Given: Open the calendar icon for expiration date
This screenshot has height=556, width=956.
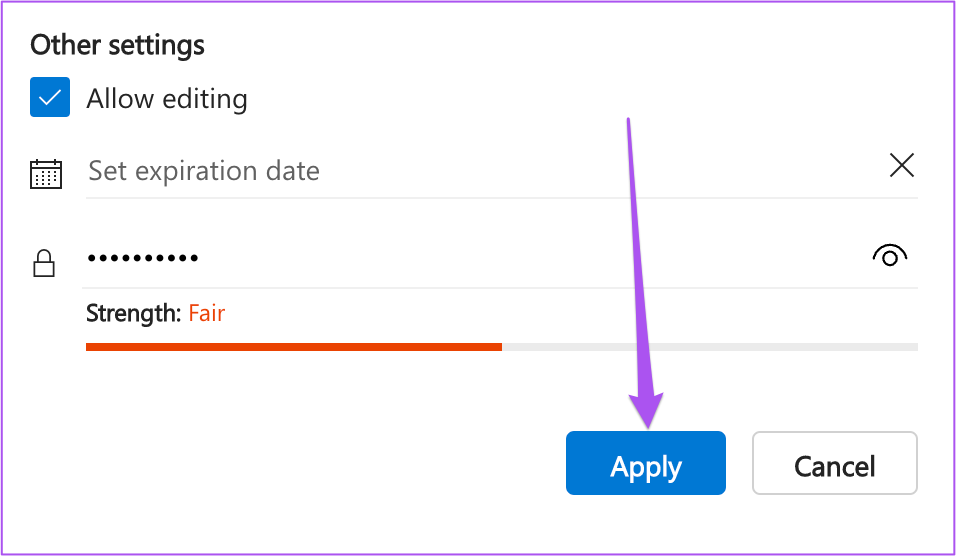Looking at the screenshot, I should click(x=46, y=174).
